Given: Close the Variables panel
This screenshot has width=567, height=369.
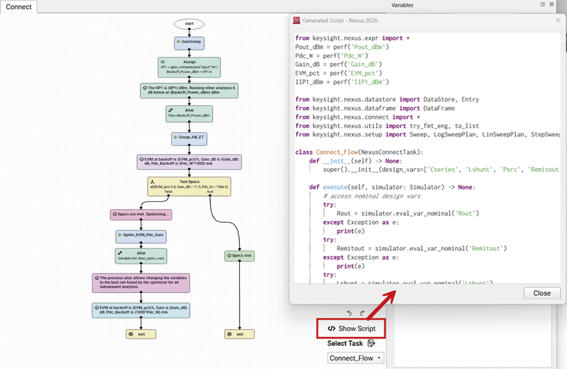Looking at the screenshot, I should pyautogui.click(x=551, y=4).
